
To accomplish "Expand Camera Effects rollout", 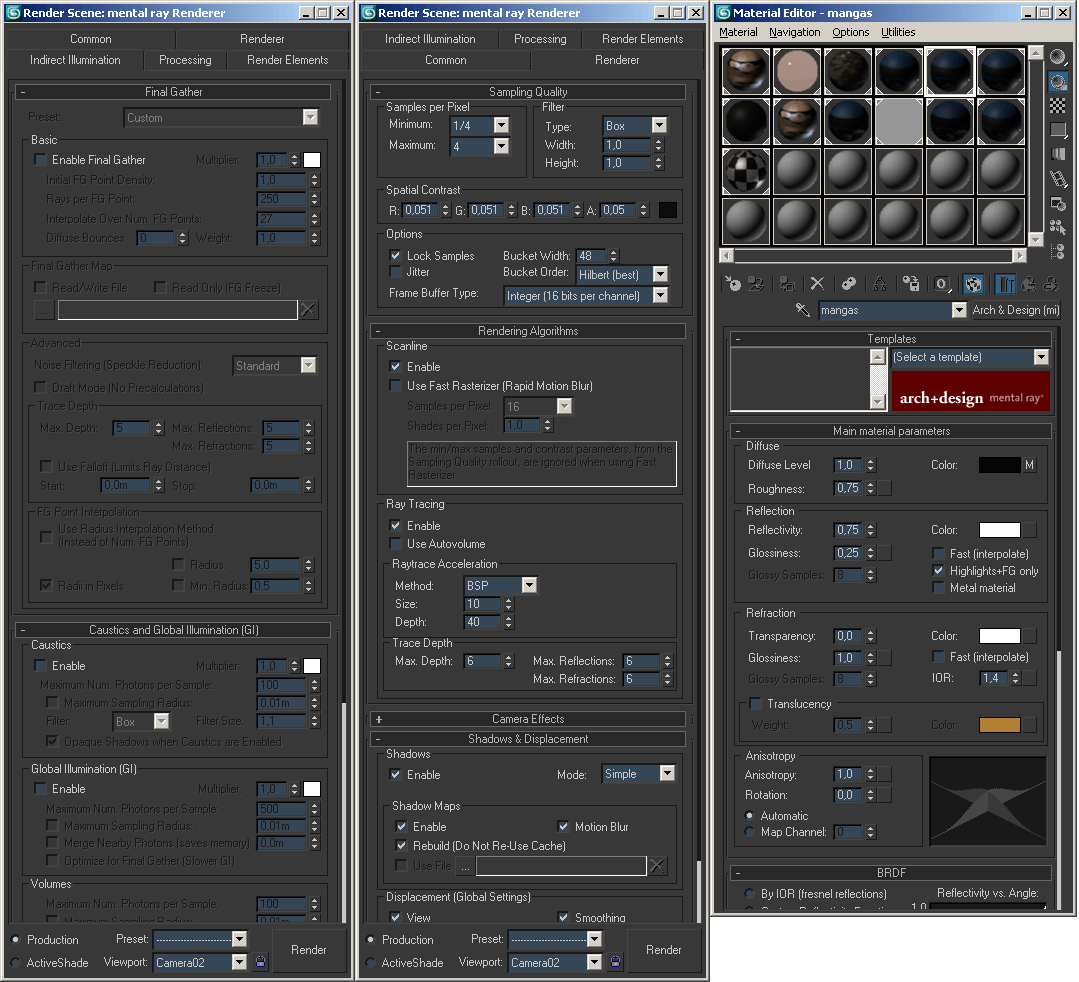I will [x=528, y=718].
